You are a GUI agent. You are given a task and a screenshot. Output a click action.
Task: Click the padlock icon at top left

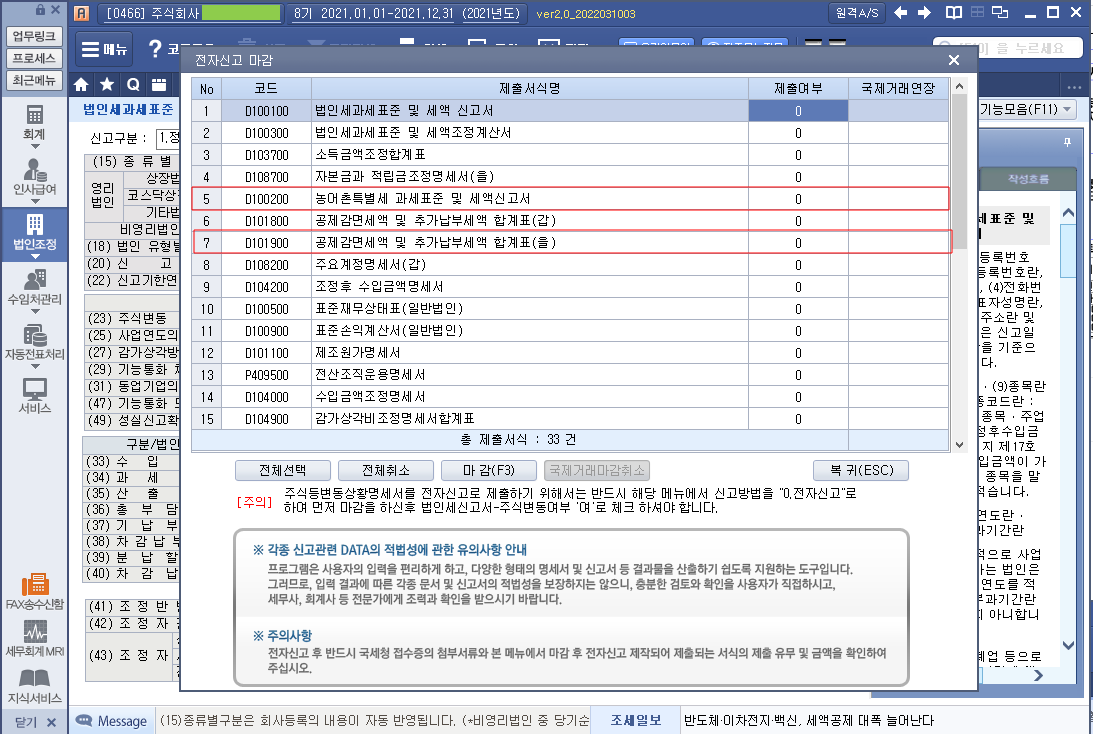click(40, 10)
